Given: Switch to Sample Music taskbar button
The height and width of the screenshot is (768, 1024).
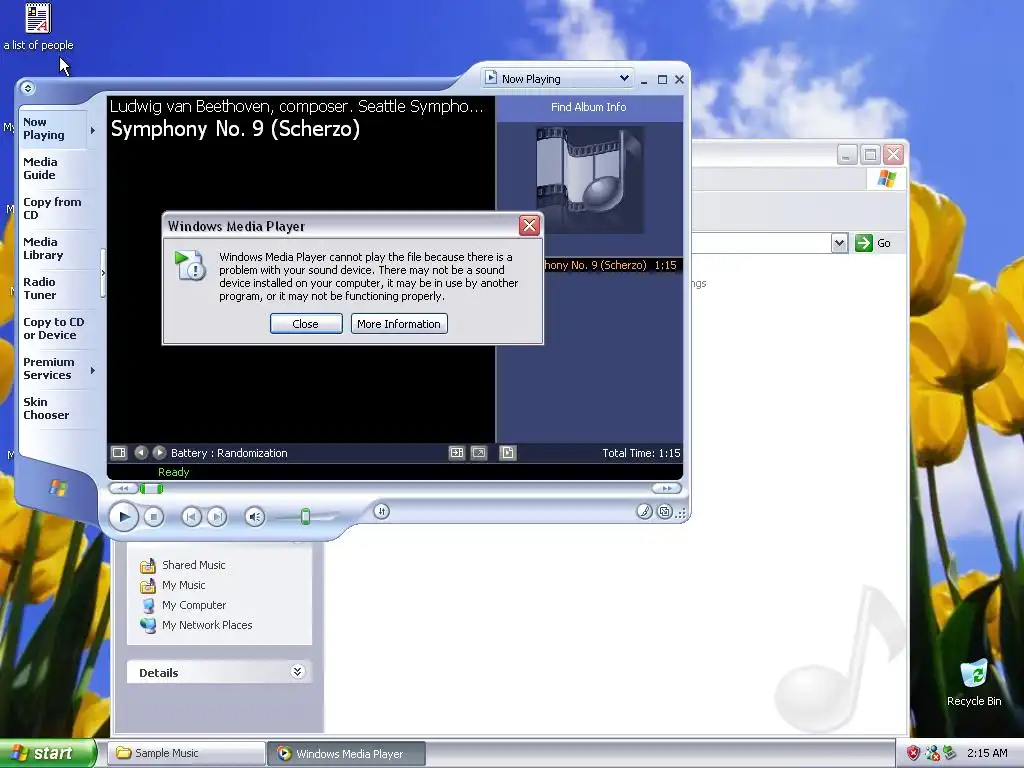Looking at the screenshot, I should (186, 754).
